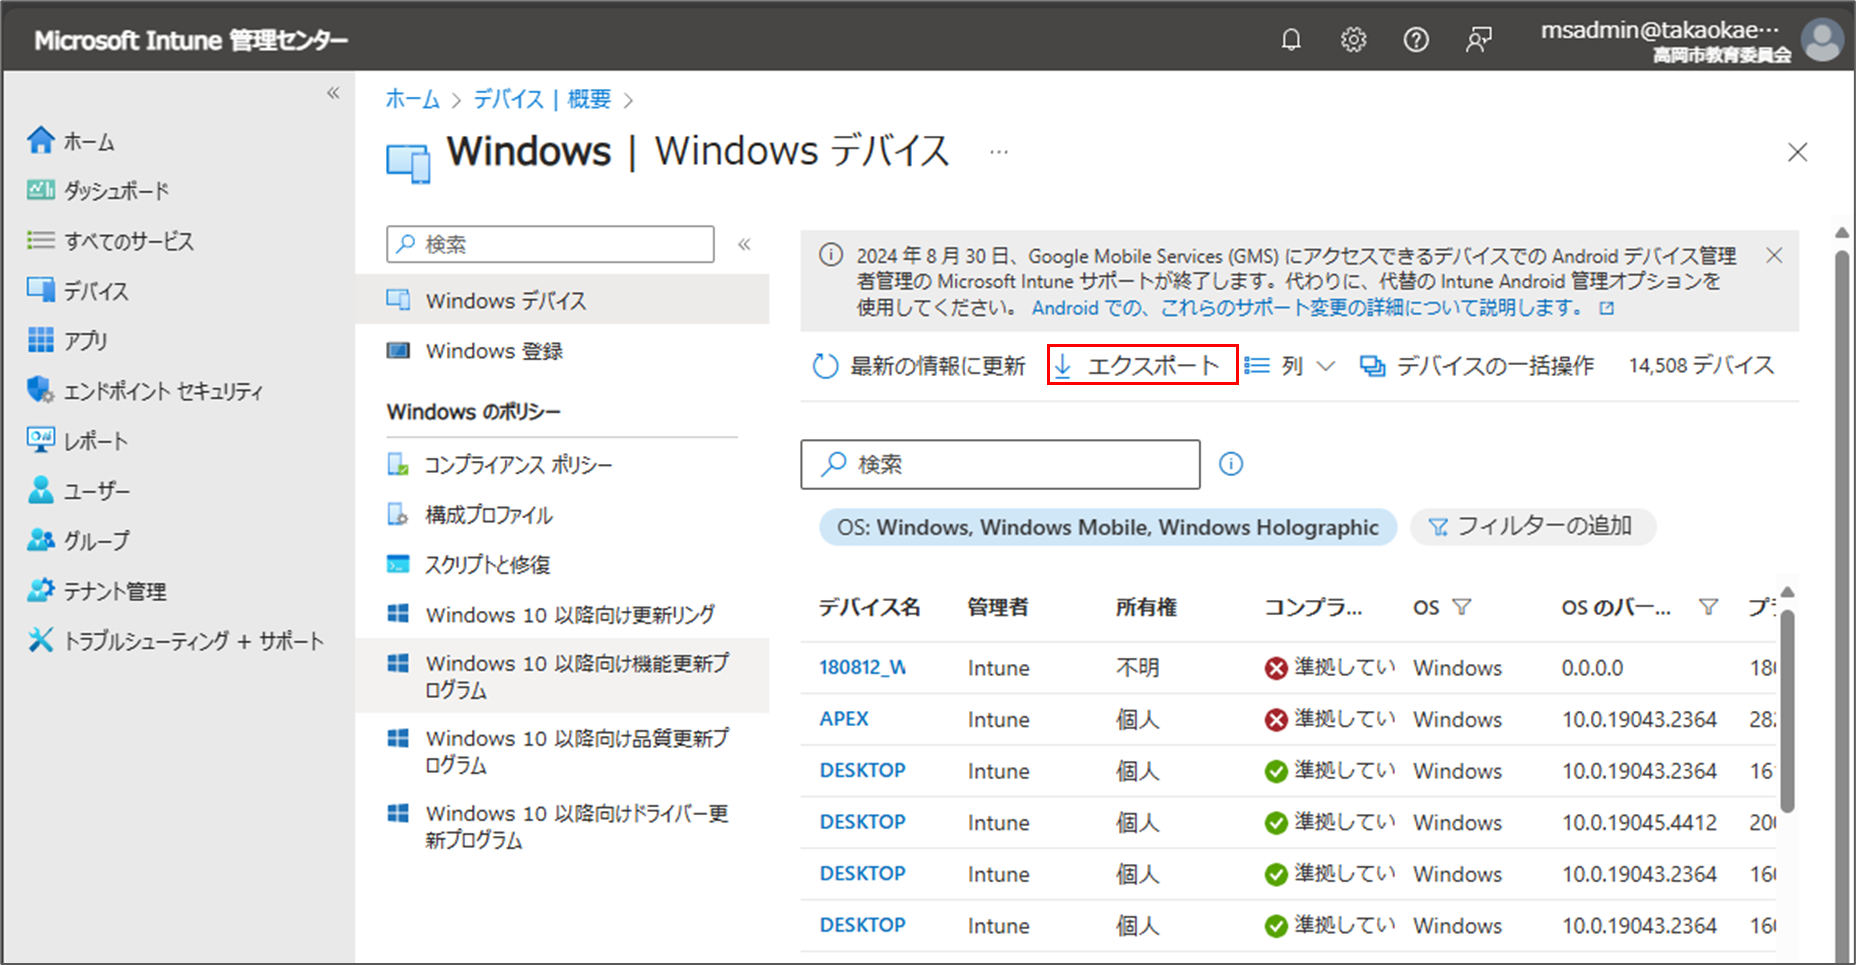The height and width of the screenshot is (965, 1856).
Task: Click the noncompliant status icon for APEX
Action: click(1276, 720)
